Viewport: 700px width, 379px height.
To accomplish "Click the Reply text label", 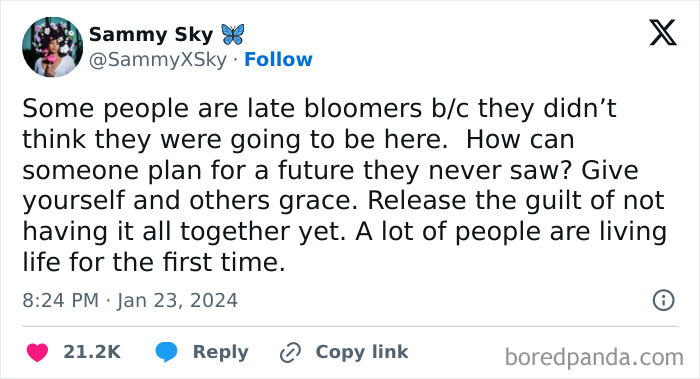I will (221, 352).
